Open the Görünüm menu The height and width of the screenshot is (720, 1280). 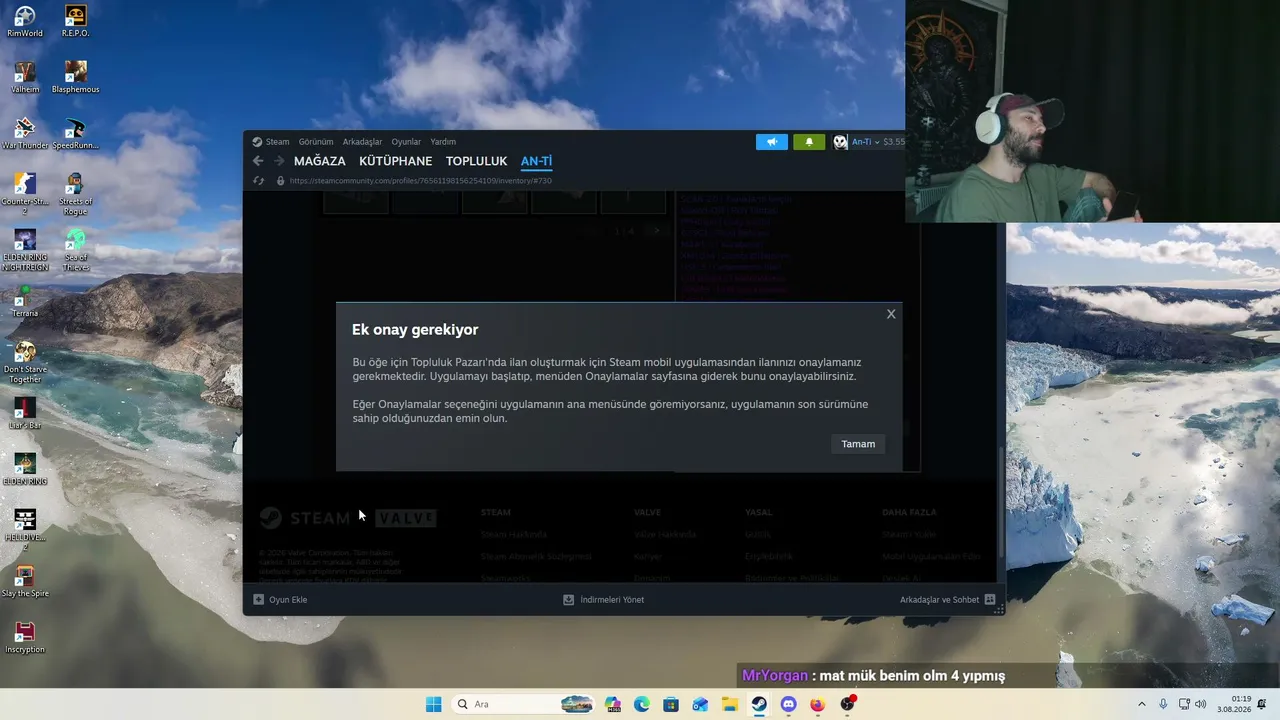pyautogui.click(x=316, y=142)
